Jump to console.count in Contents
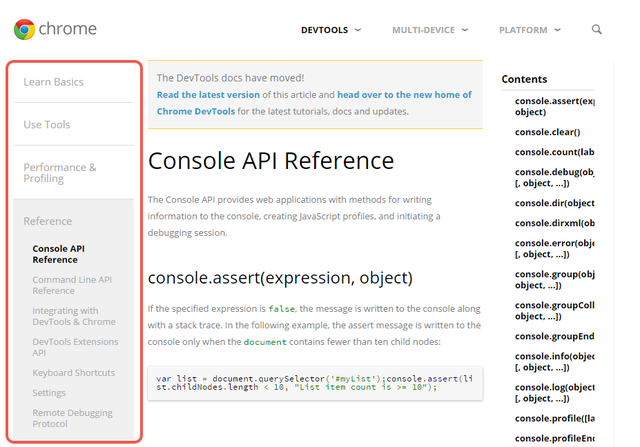640x447 pixels. 554,152
